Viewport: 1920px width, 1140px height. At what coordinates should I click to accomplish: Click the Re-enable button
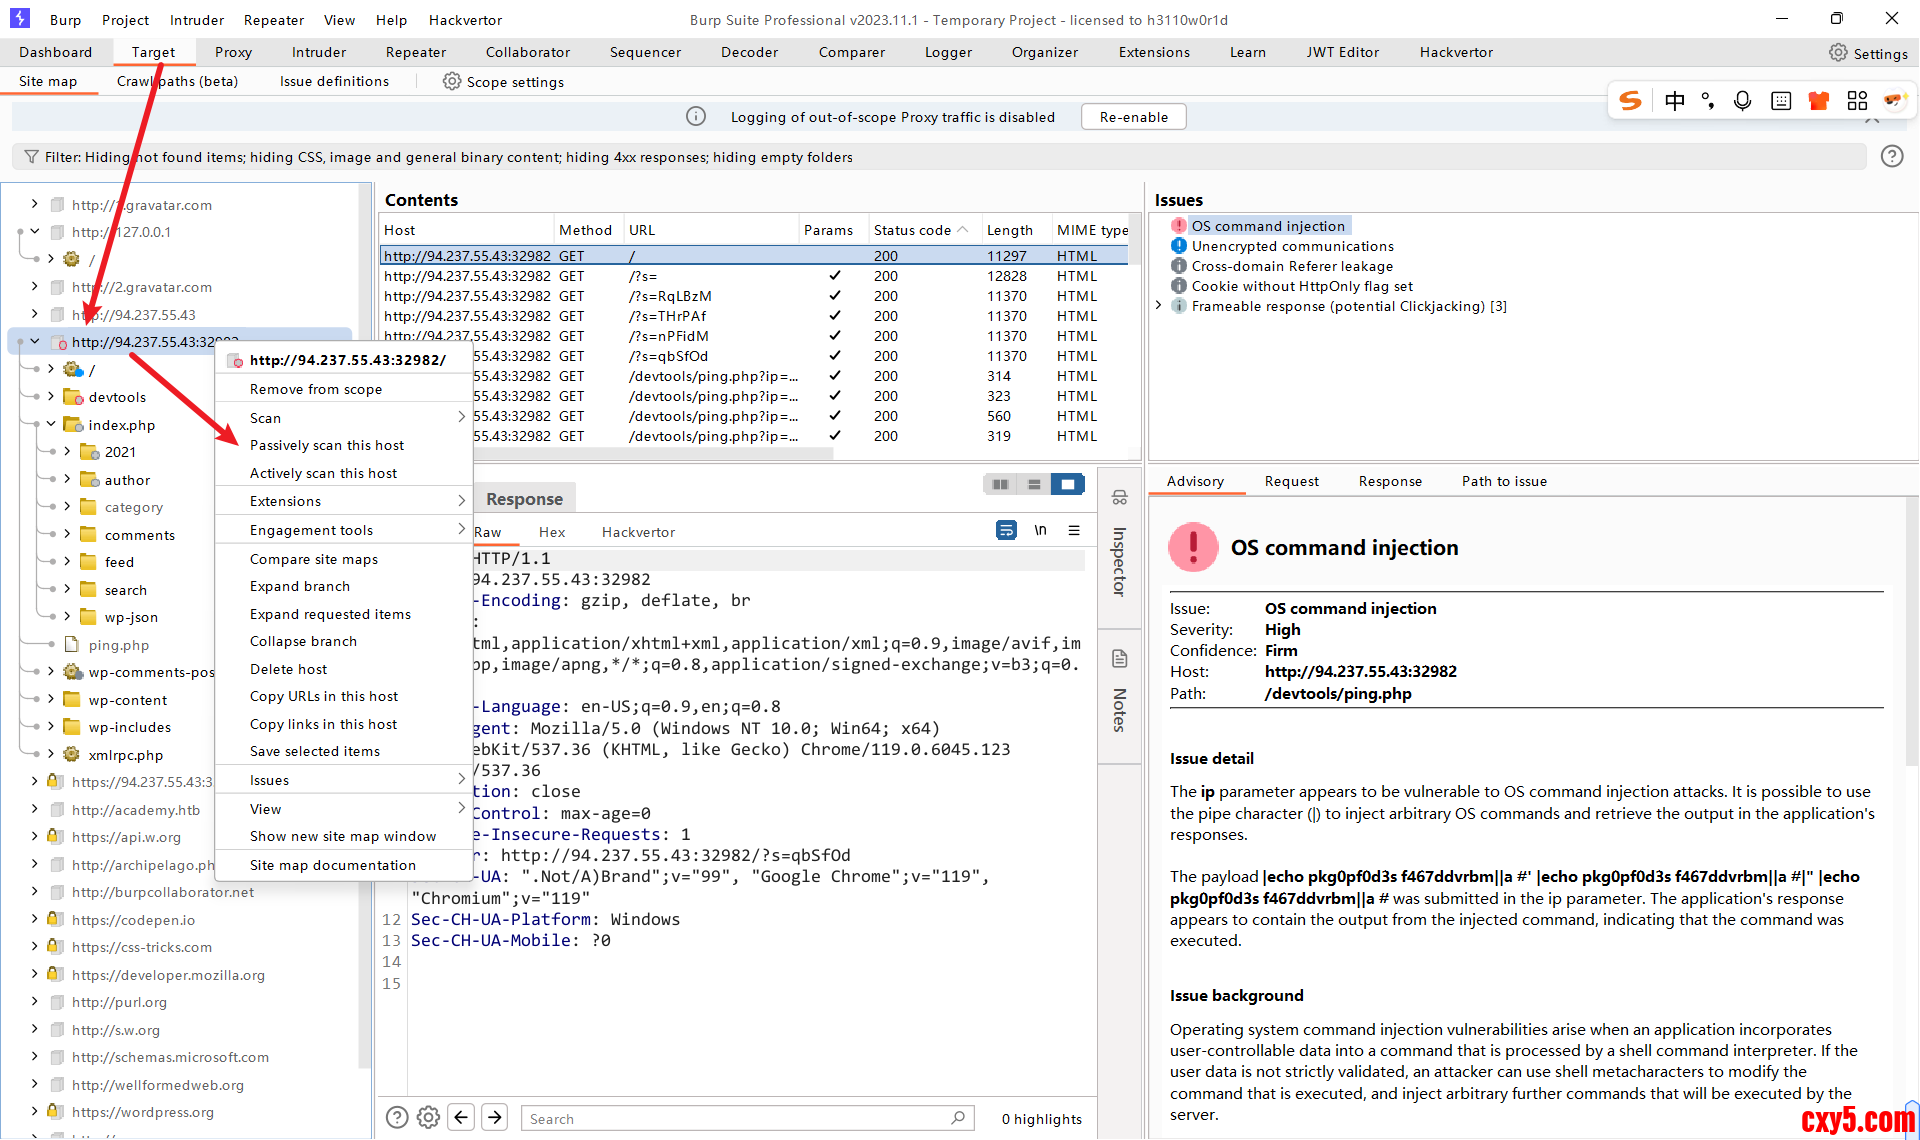1133,117
